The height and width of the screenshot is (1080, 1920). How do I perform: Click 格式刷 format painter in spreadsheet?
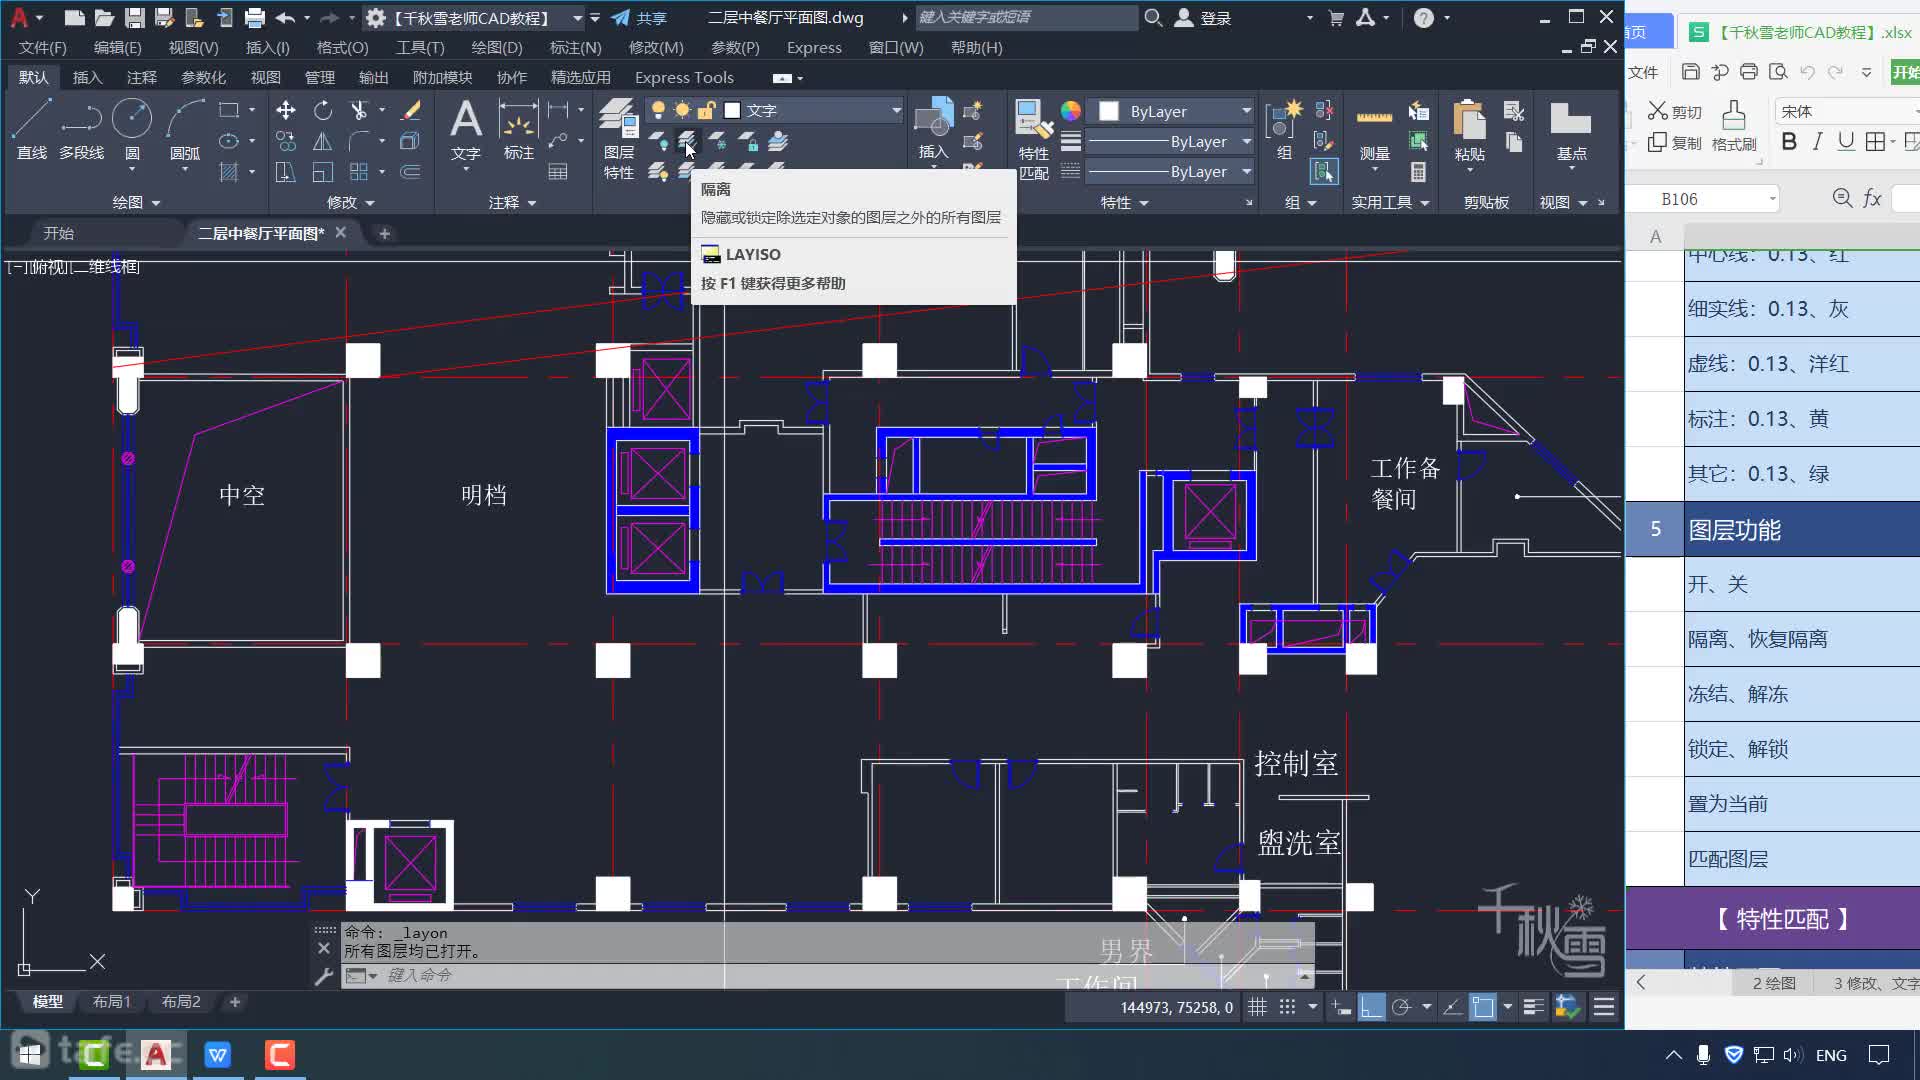point(1734,126)
